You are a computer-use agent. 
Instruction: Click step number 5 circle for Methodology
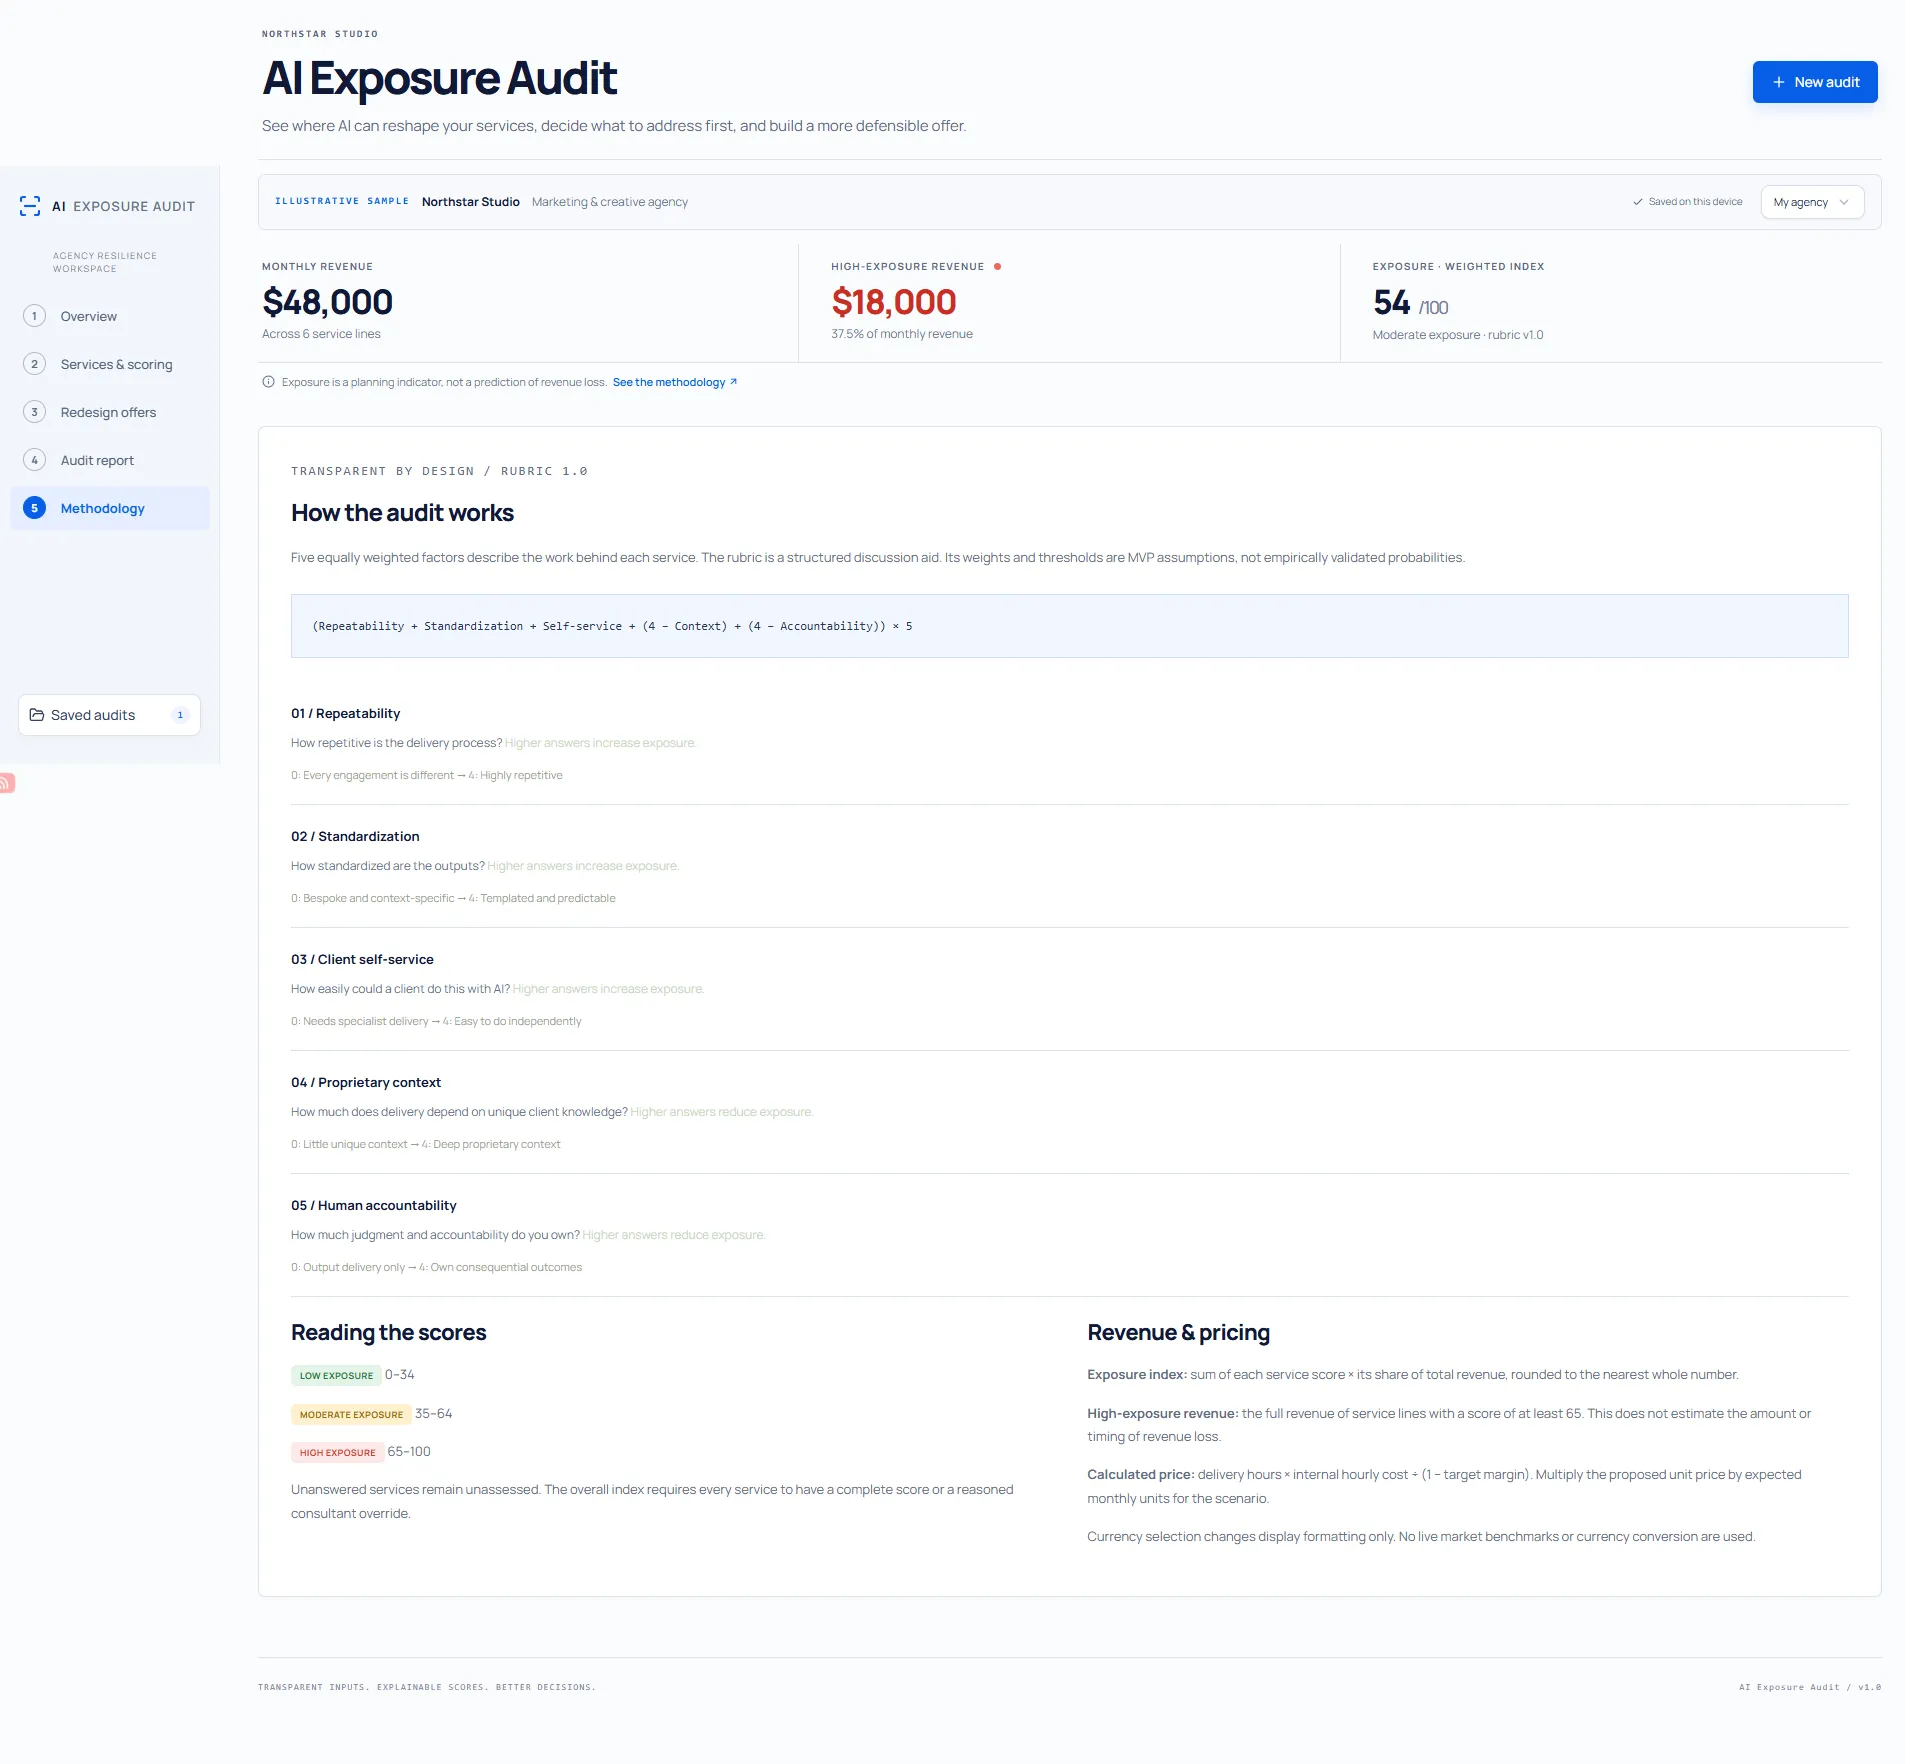[x=34, y=508]
